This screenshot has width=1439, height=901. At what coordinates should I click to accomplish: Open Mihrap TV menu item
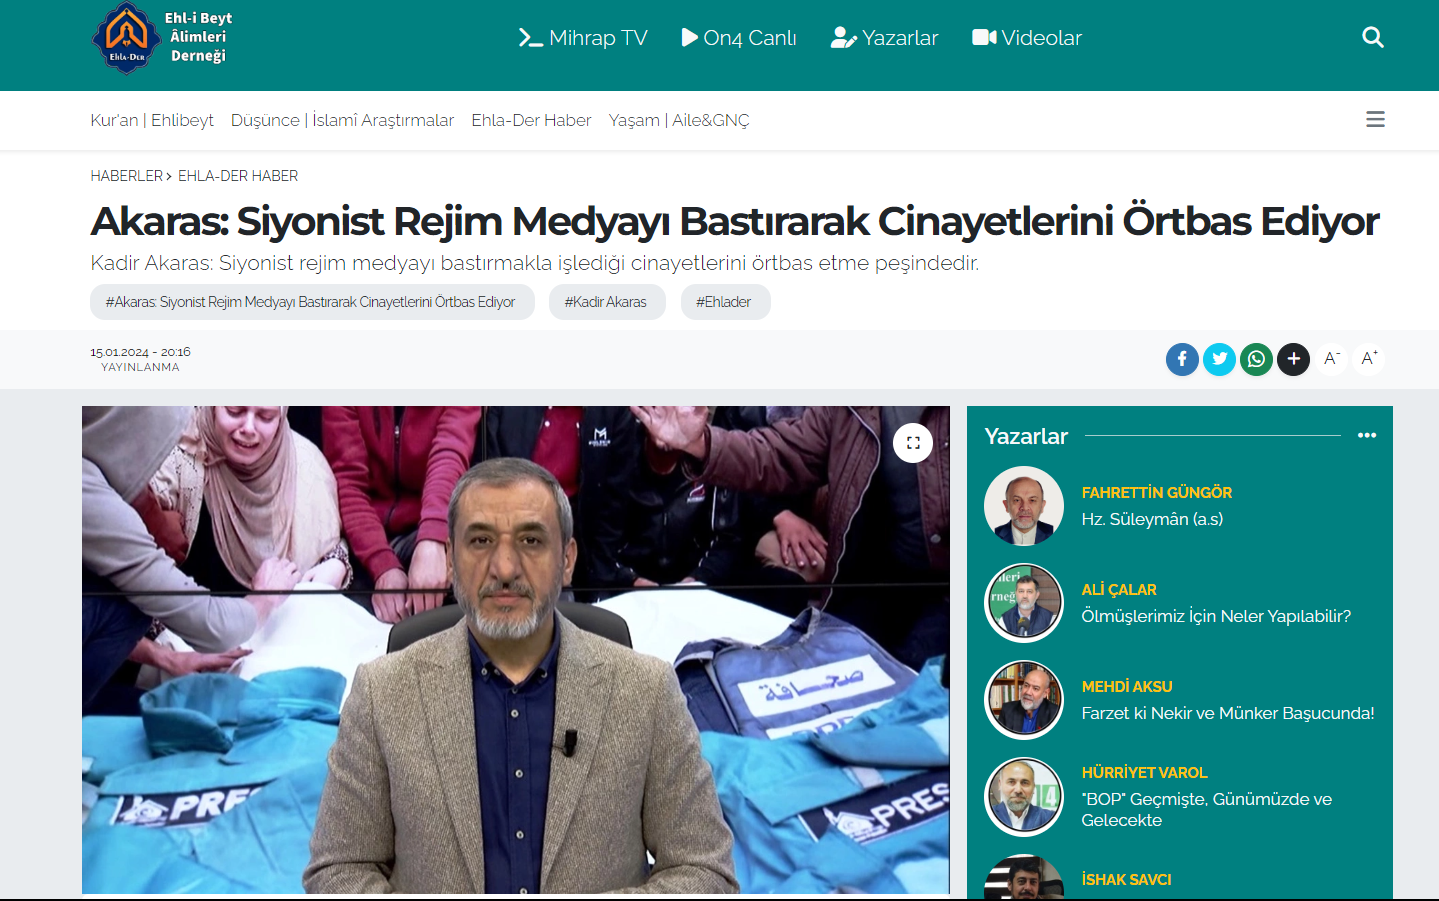tap(583, 38)
